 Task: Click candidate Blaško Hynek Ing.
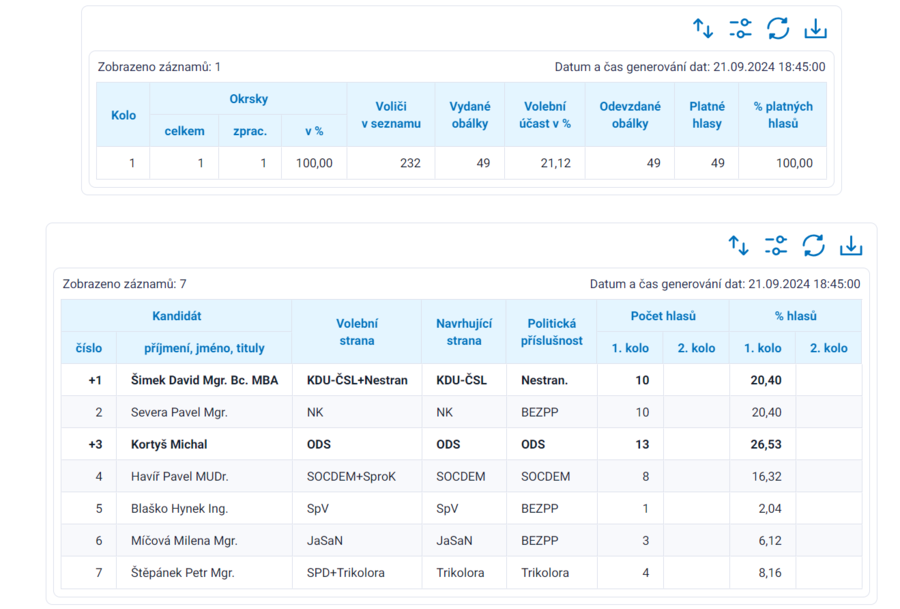(179, 509)
